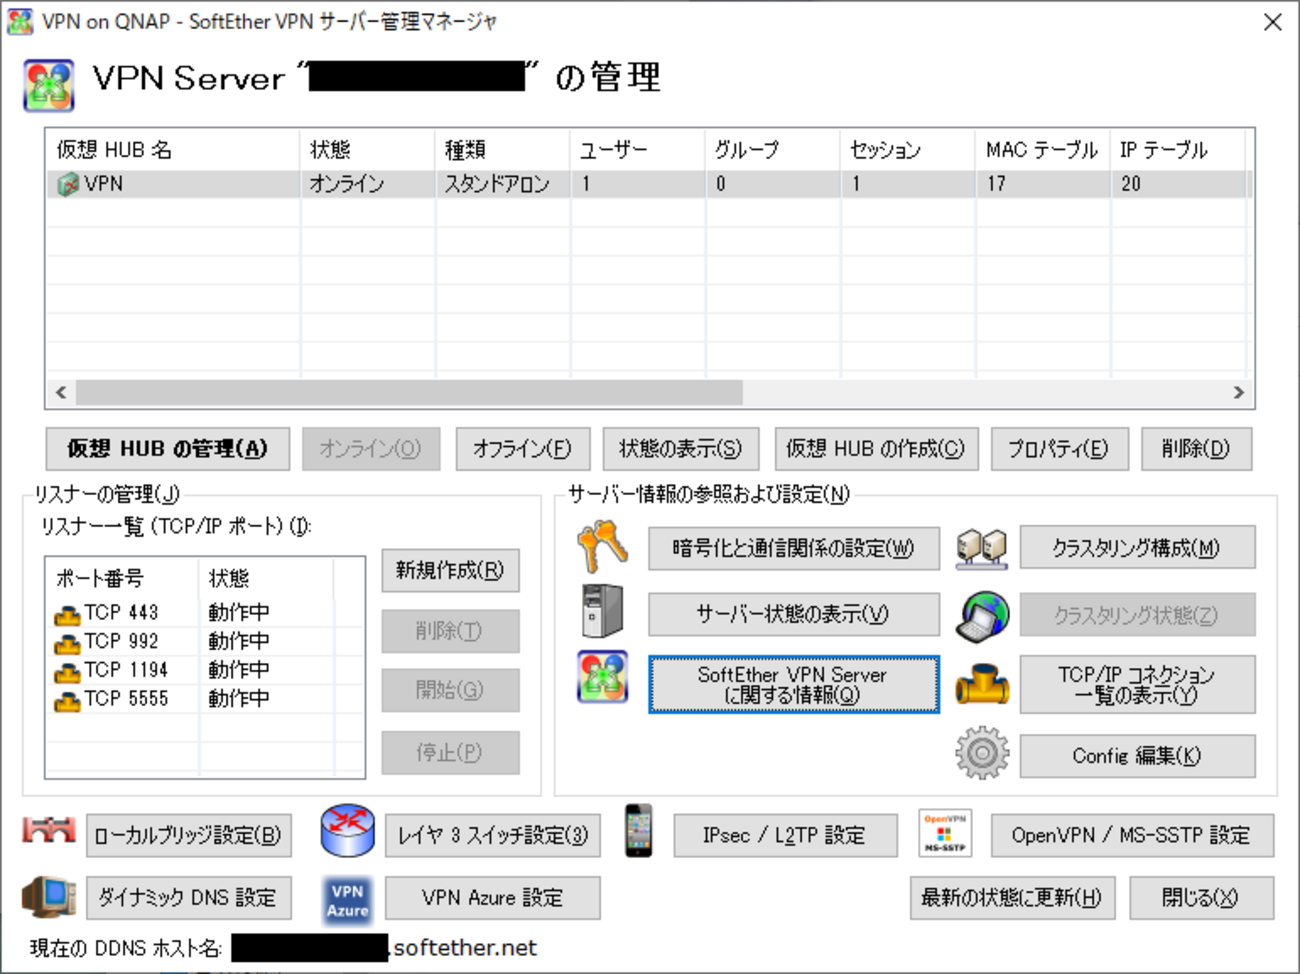Click the dynamic DNS computer icon
Screen dimensions: 1300x974
(49, 897)
